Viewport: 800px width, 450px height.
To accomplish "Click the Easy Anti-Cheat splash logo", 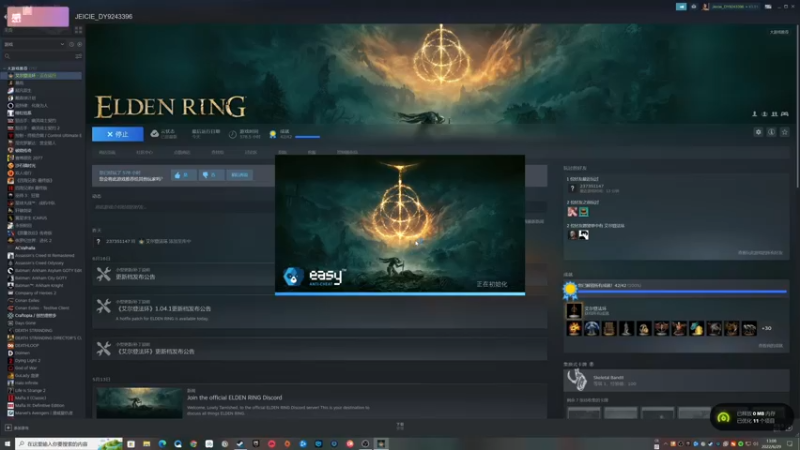I will [314, 276].
